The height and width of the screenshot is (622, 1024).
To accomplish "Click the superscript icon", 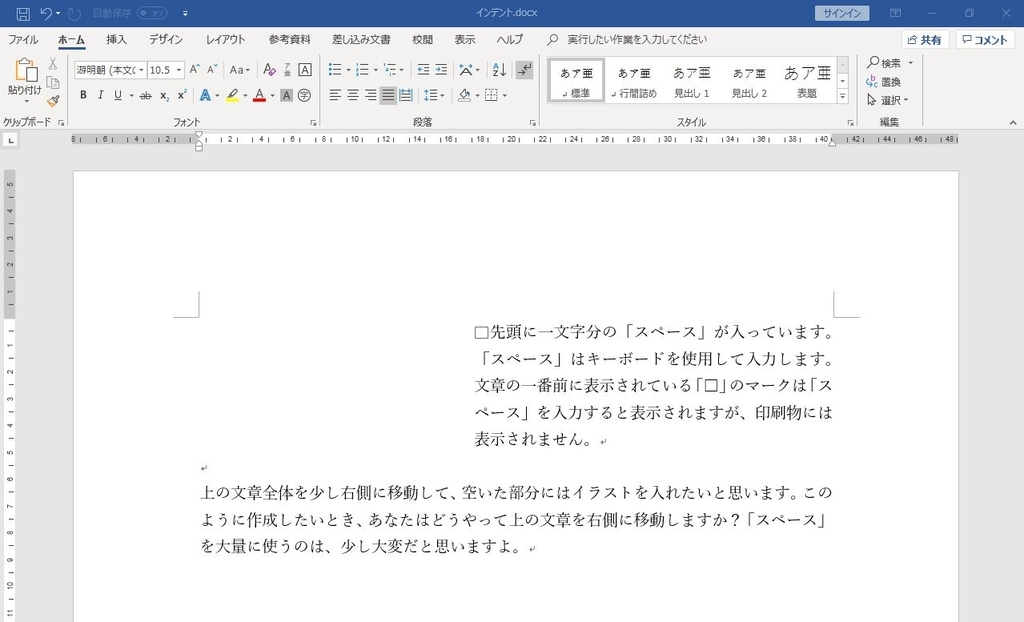I will (181, 94).
